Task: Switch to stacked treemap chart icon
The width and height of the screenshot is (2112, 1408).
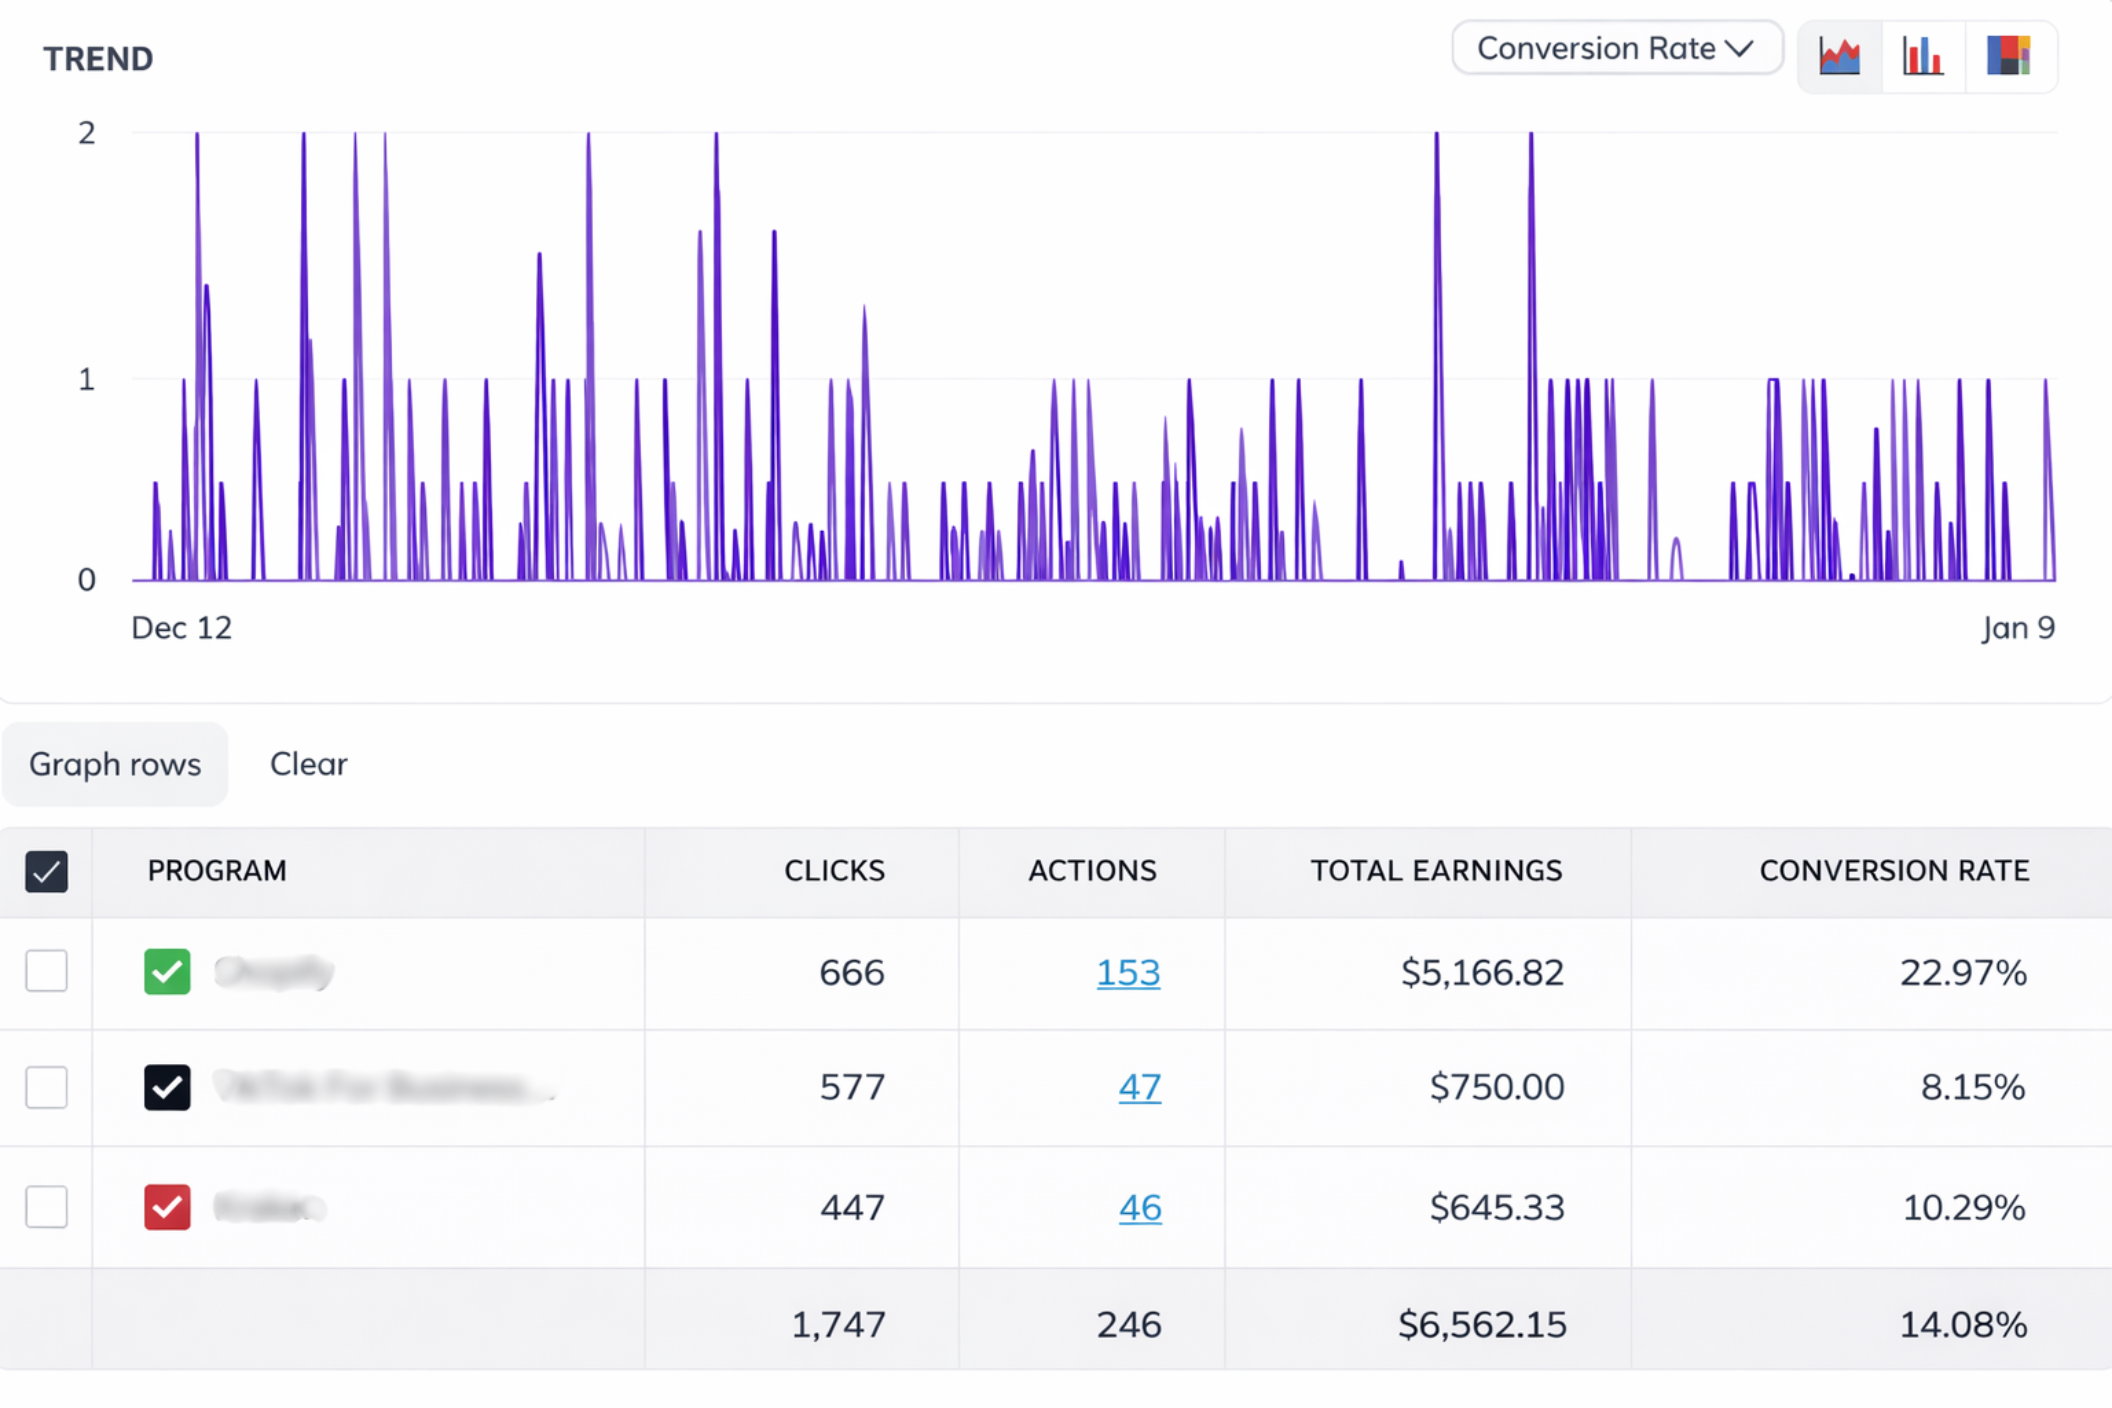Action: click(x=2008, y=56)
